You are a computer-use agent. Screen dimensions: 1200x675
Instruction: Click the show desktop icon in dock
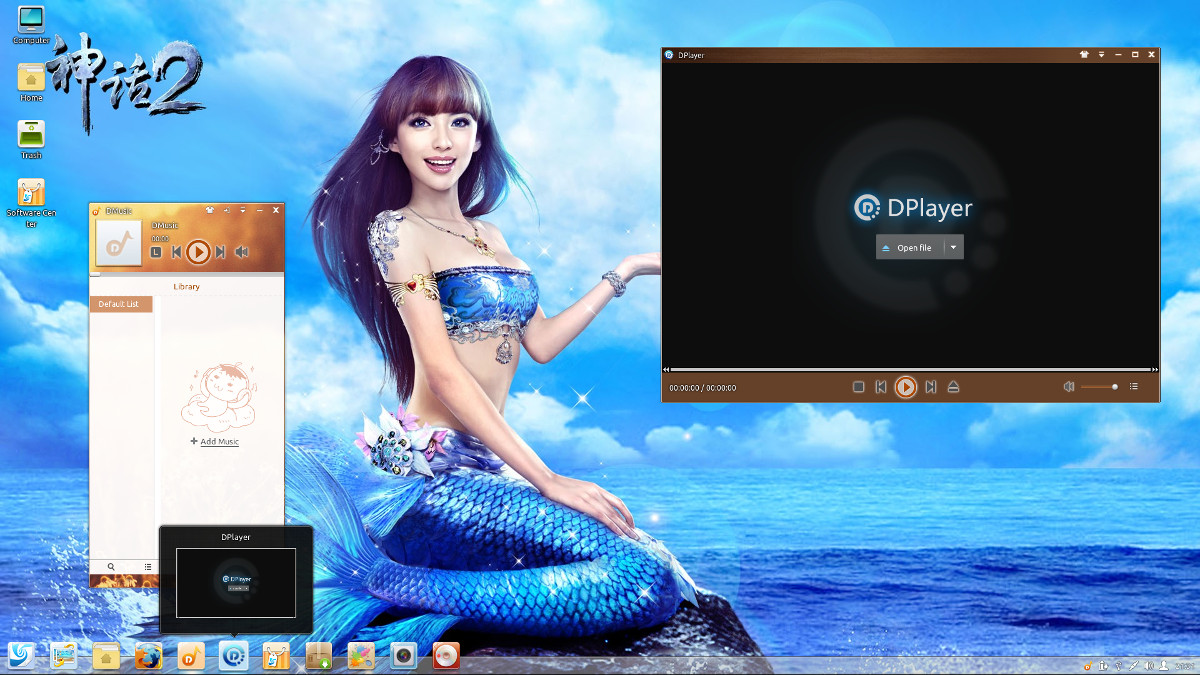(63, 655)
